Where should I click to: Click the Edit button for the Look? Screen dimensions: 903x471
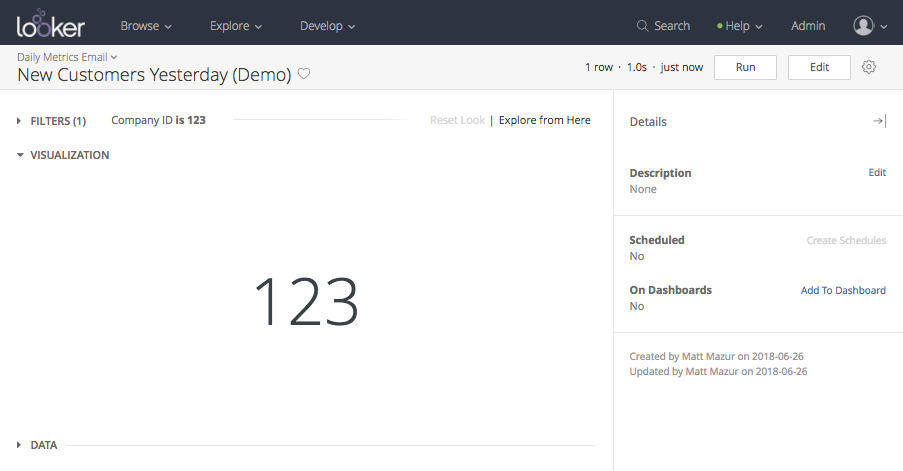point(819,67)
